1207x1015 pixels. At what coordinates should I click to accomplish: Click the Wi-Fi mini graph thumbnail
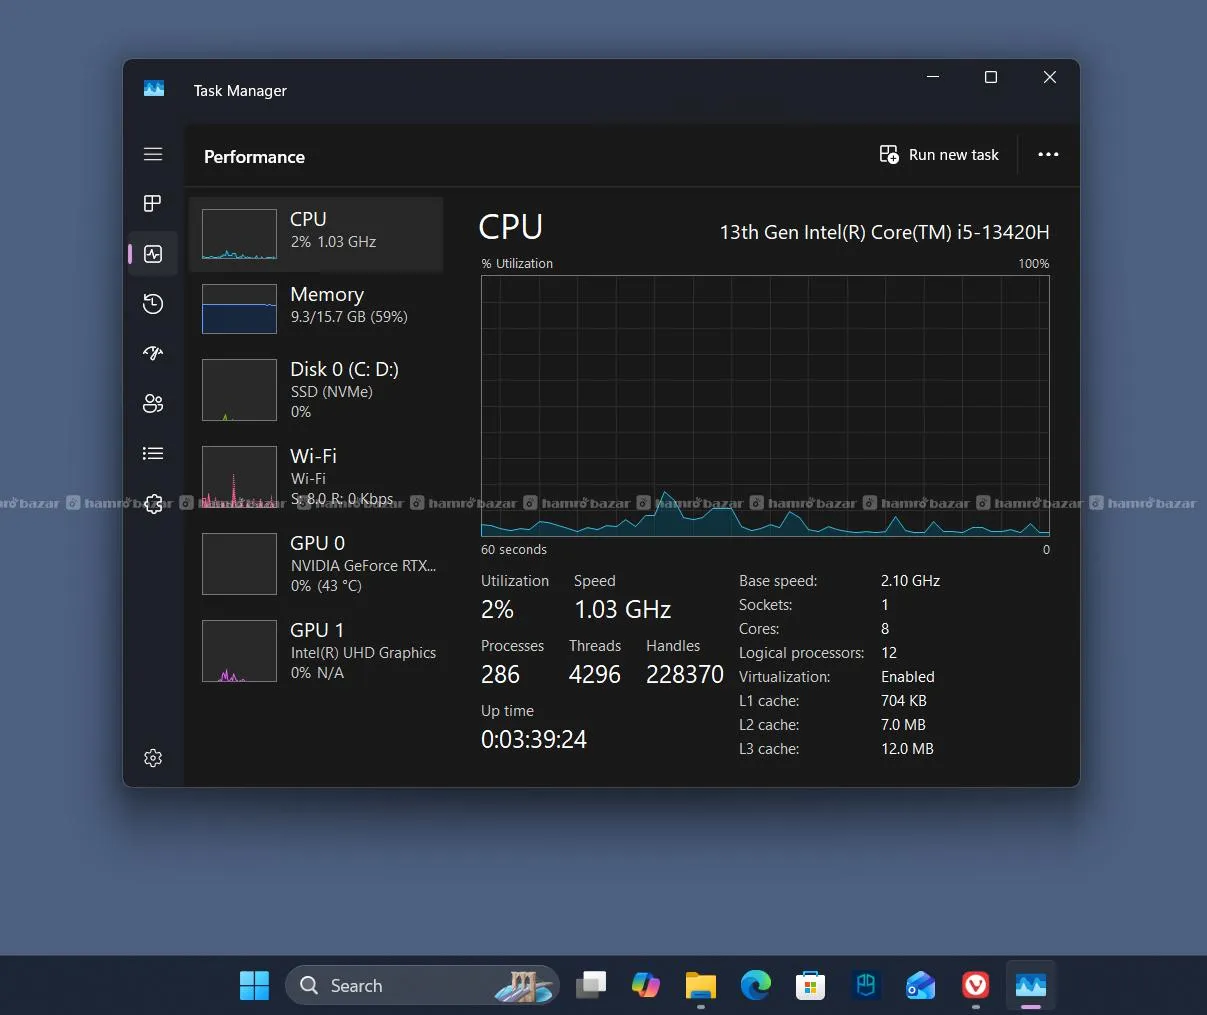(x=239, y=477)
